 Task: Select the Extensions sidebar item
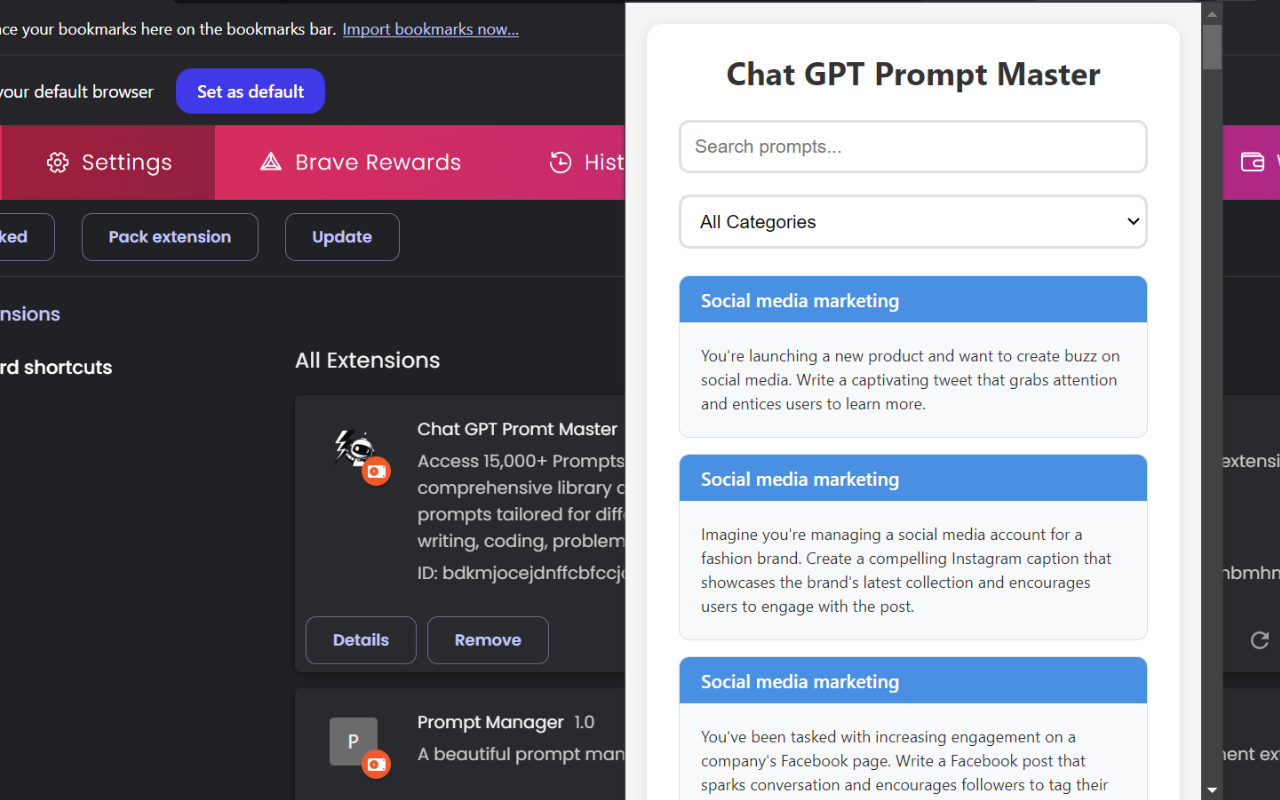(30, 314)
